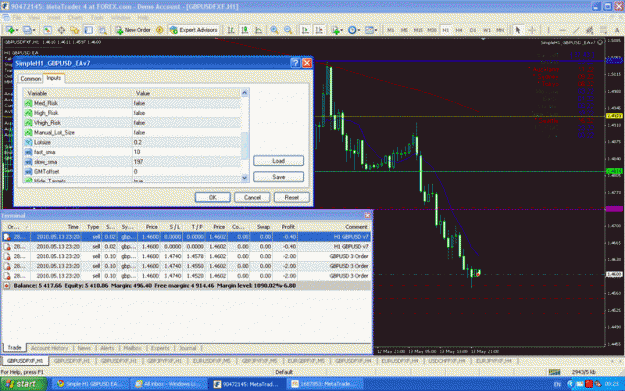Open the Navigator folder-star icon
The image size is (625, 391).
click(75, 30)
